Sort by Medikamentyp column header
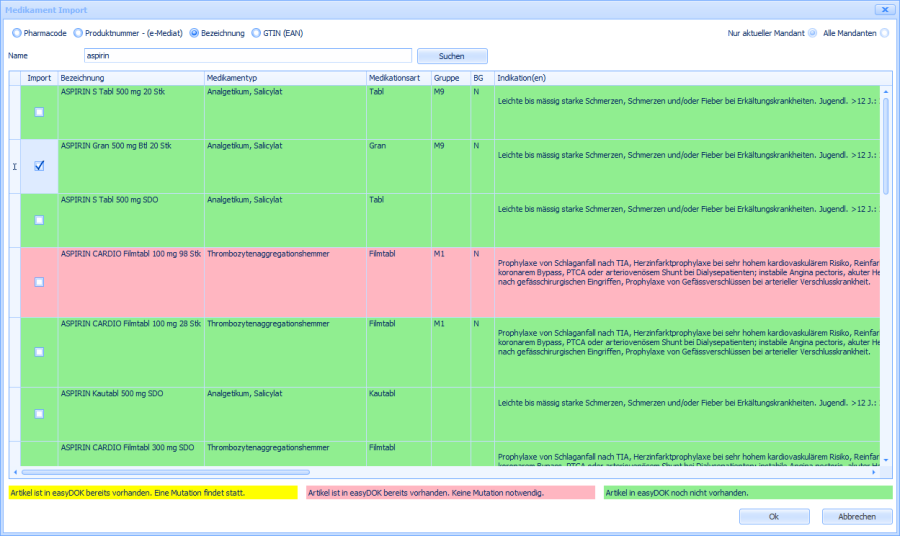900x536 pixels. click(x=284, y=78)
